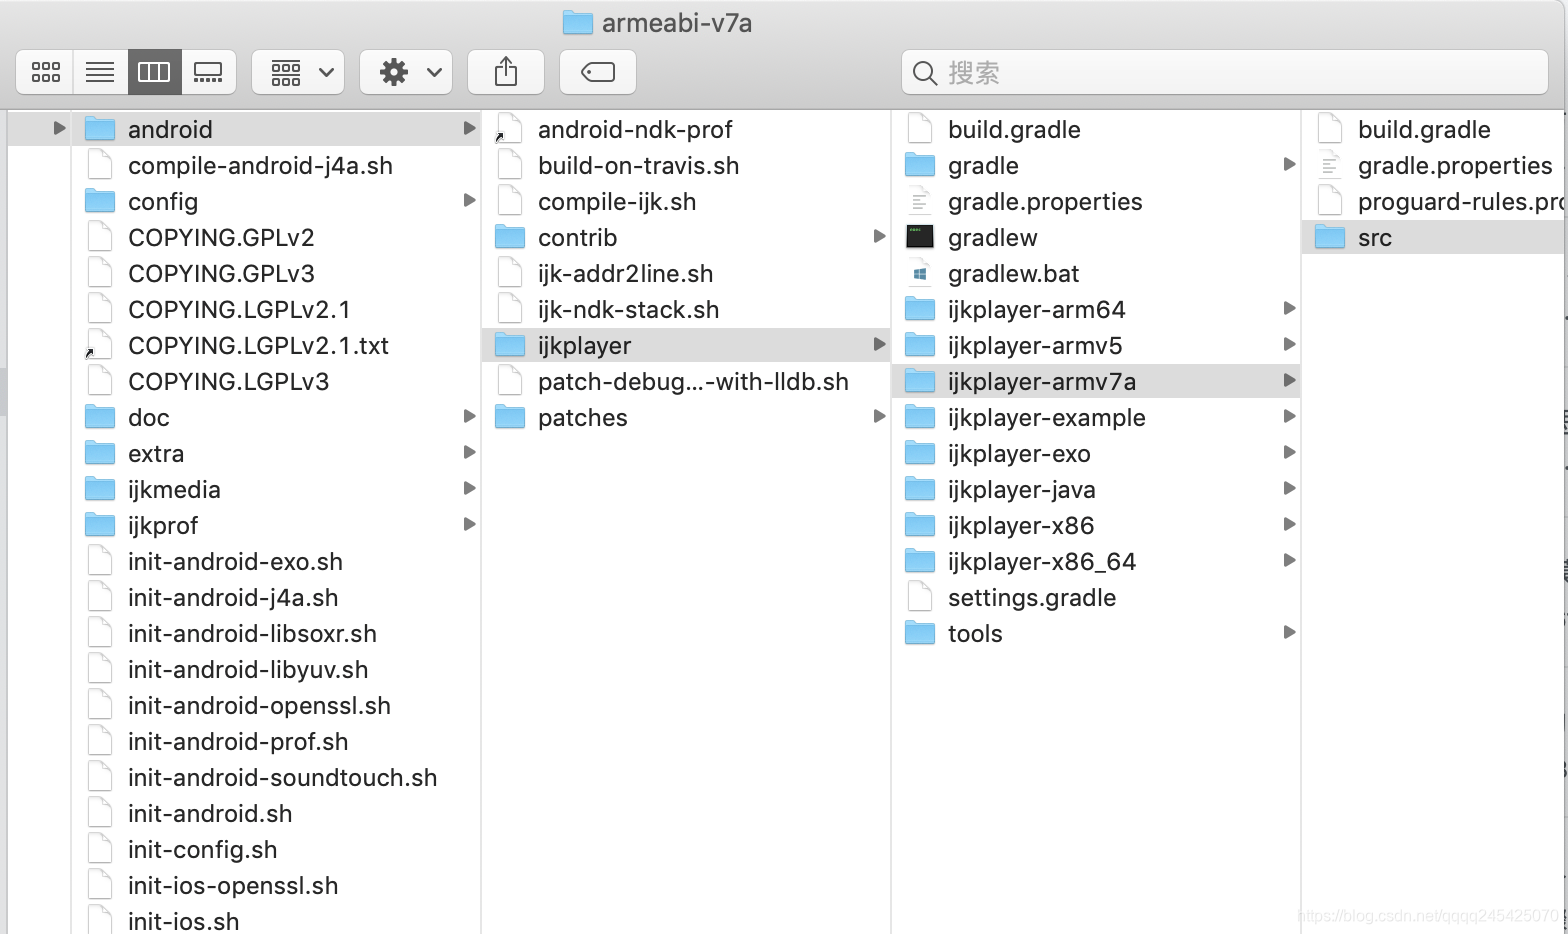Click the compile-ijk.sh file icon
Screen dimensions: 1568x934
click(510, 201)
